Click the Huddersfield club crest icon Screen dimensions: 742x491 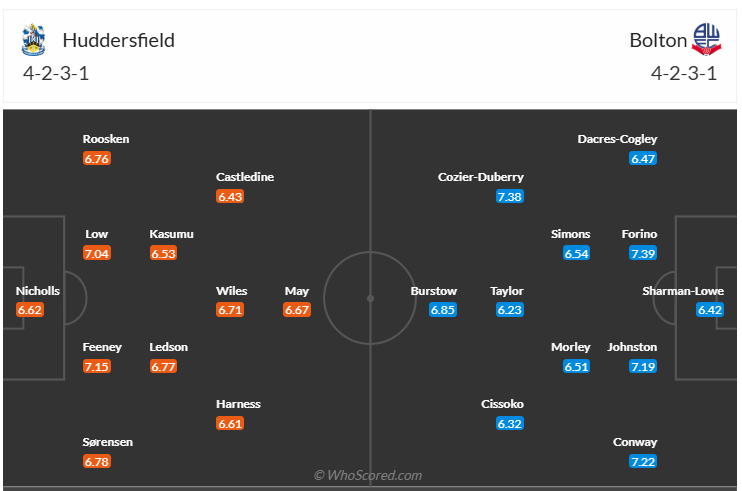coord(33,40)
